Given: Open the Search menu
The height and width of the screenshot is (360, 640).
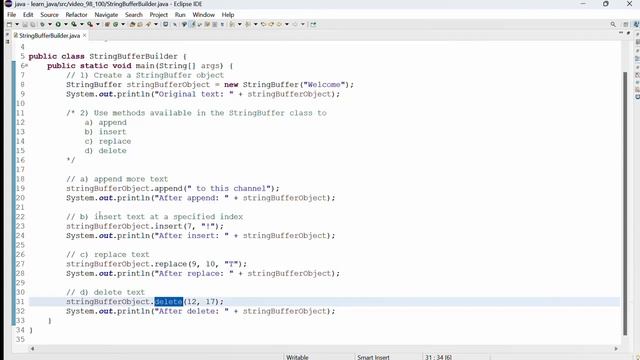Looking at the screenshot, I should [134, 15].
